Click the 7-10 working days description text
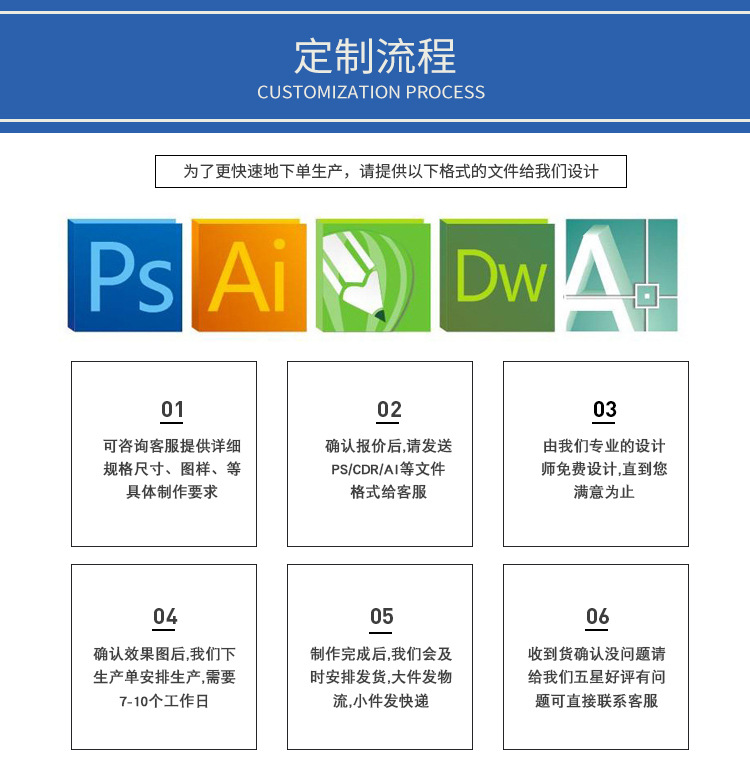Screen dimensions: 750x769 tap(164, 677)
